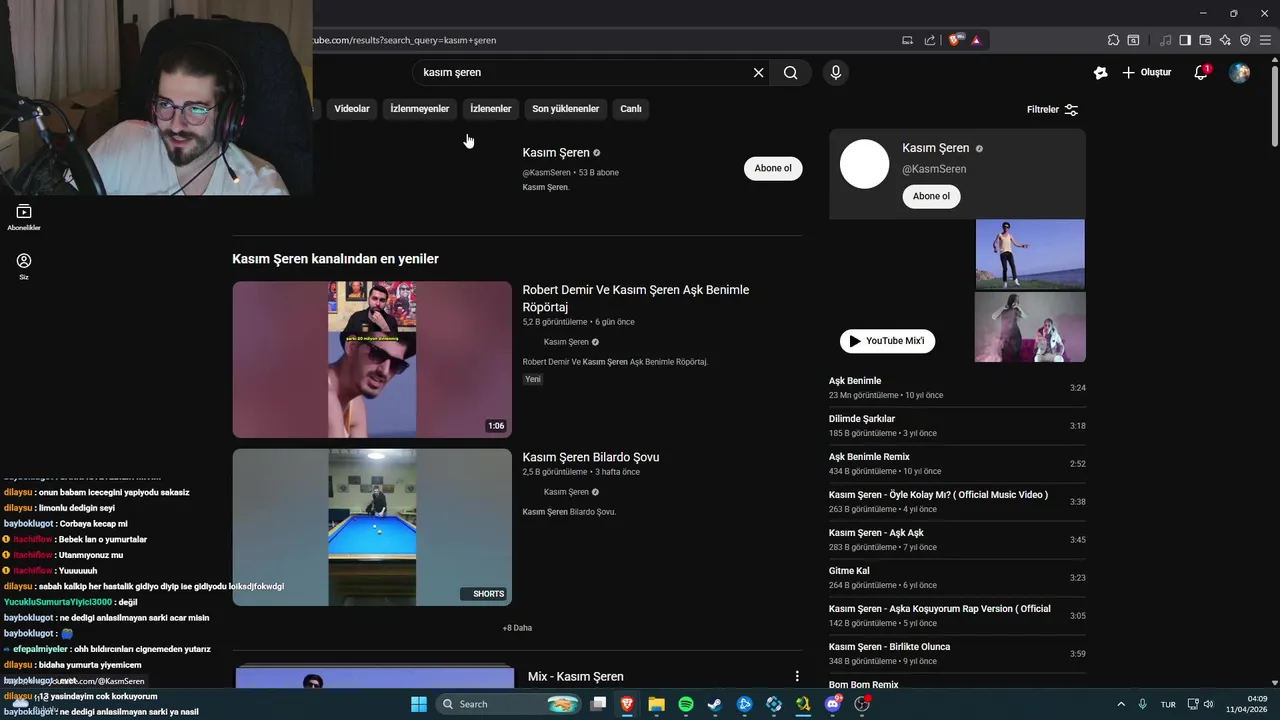Click the share page icon in address bar
Image resolution: width=1280 pixels, height=720 pixels.
coord(930,40)
